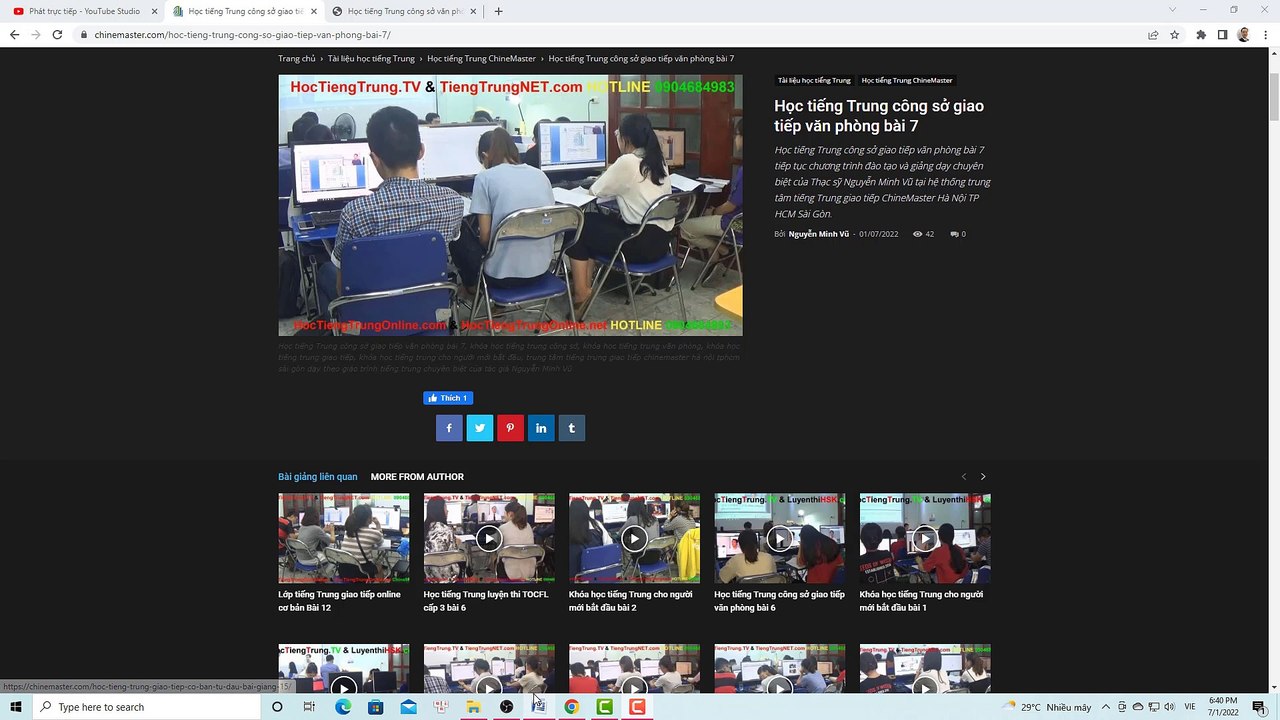Image resolution: width=1280 pixels, height=720 pixels.
Task: Play video for luyện thi TOCFL cấp 3 bài 6
Action: pyautogui.click(x=488, y=539)
